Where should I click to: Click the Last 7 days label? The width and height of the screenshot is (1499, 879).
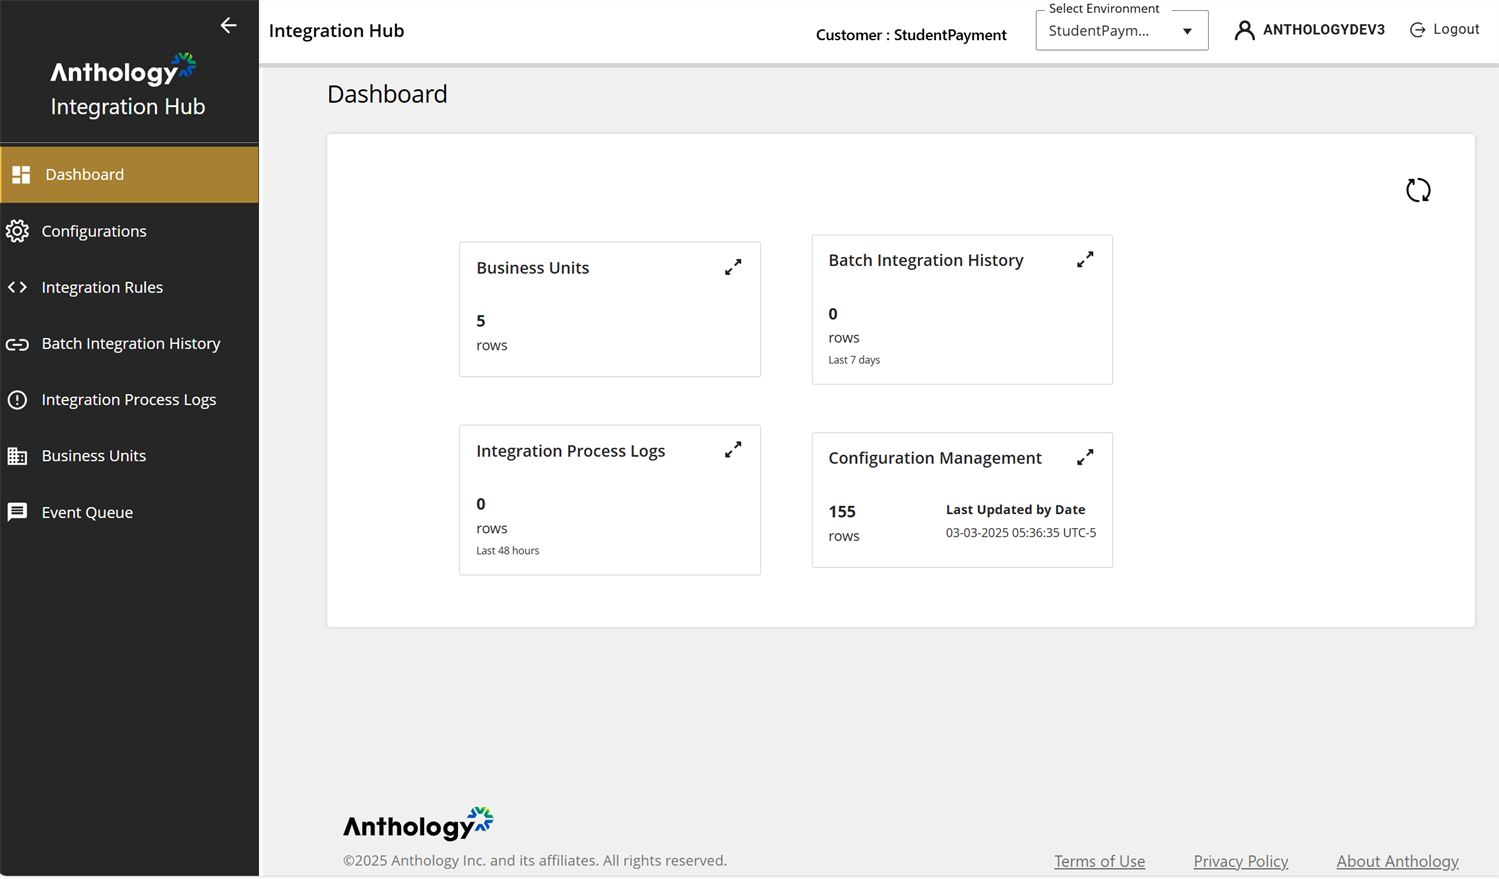(x=854, y=360)
